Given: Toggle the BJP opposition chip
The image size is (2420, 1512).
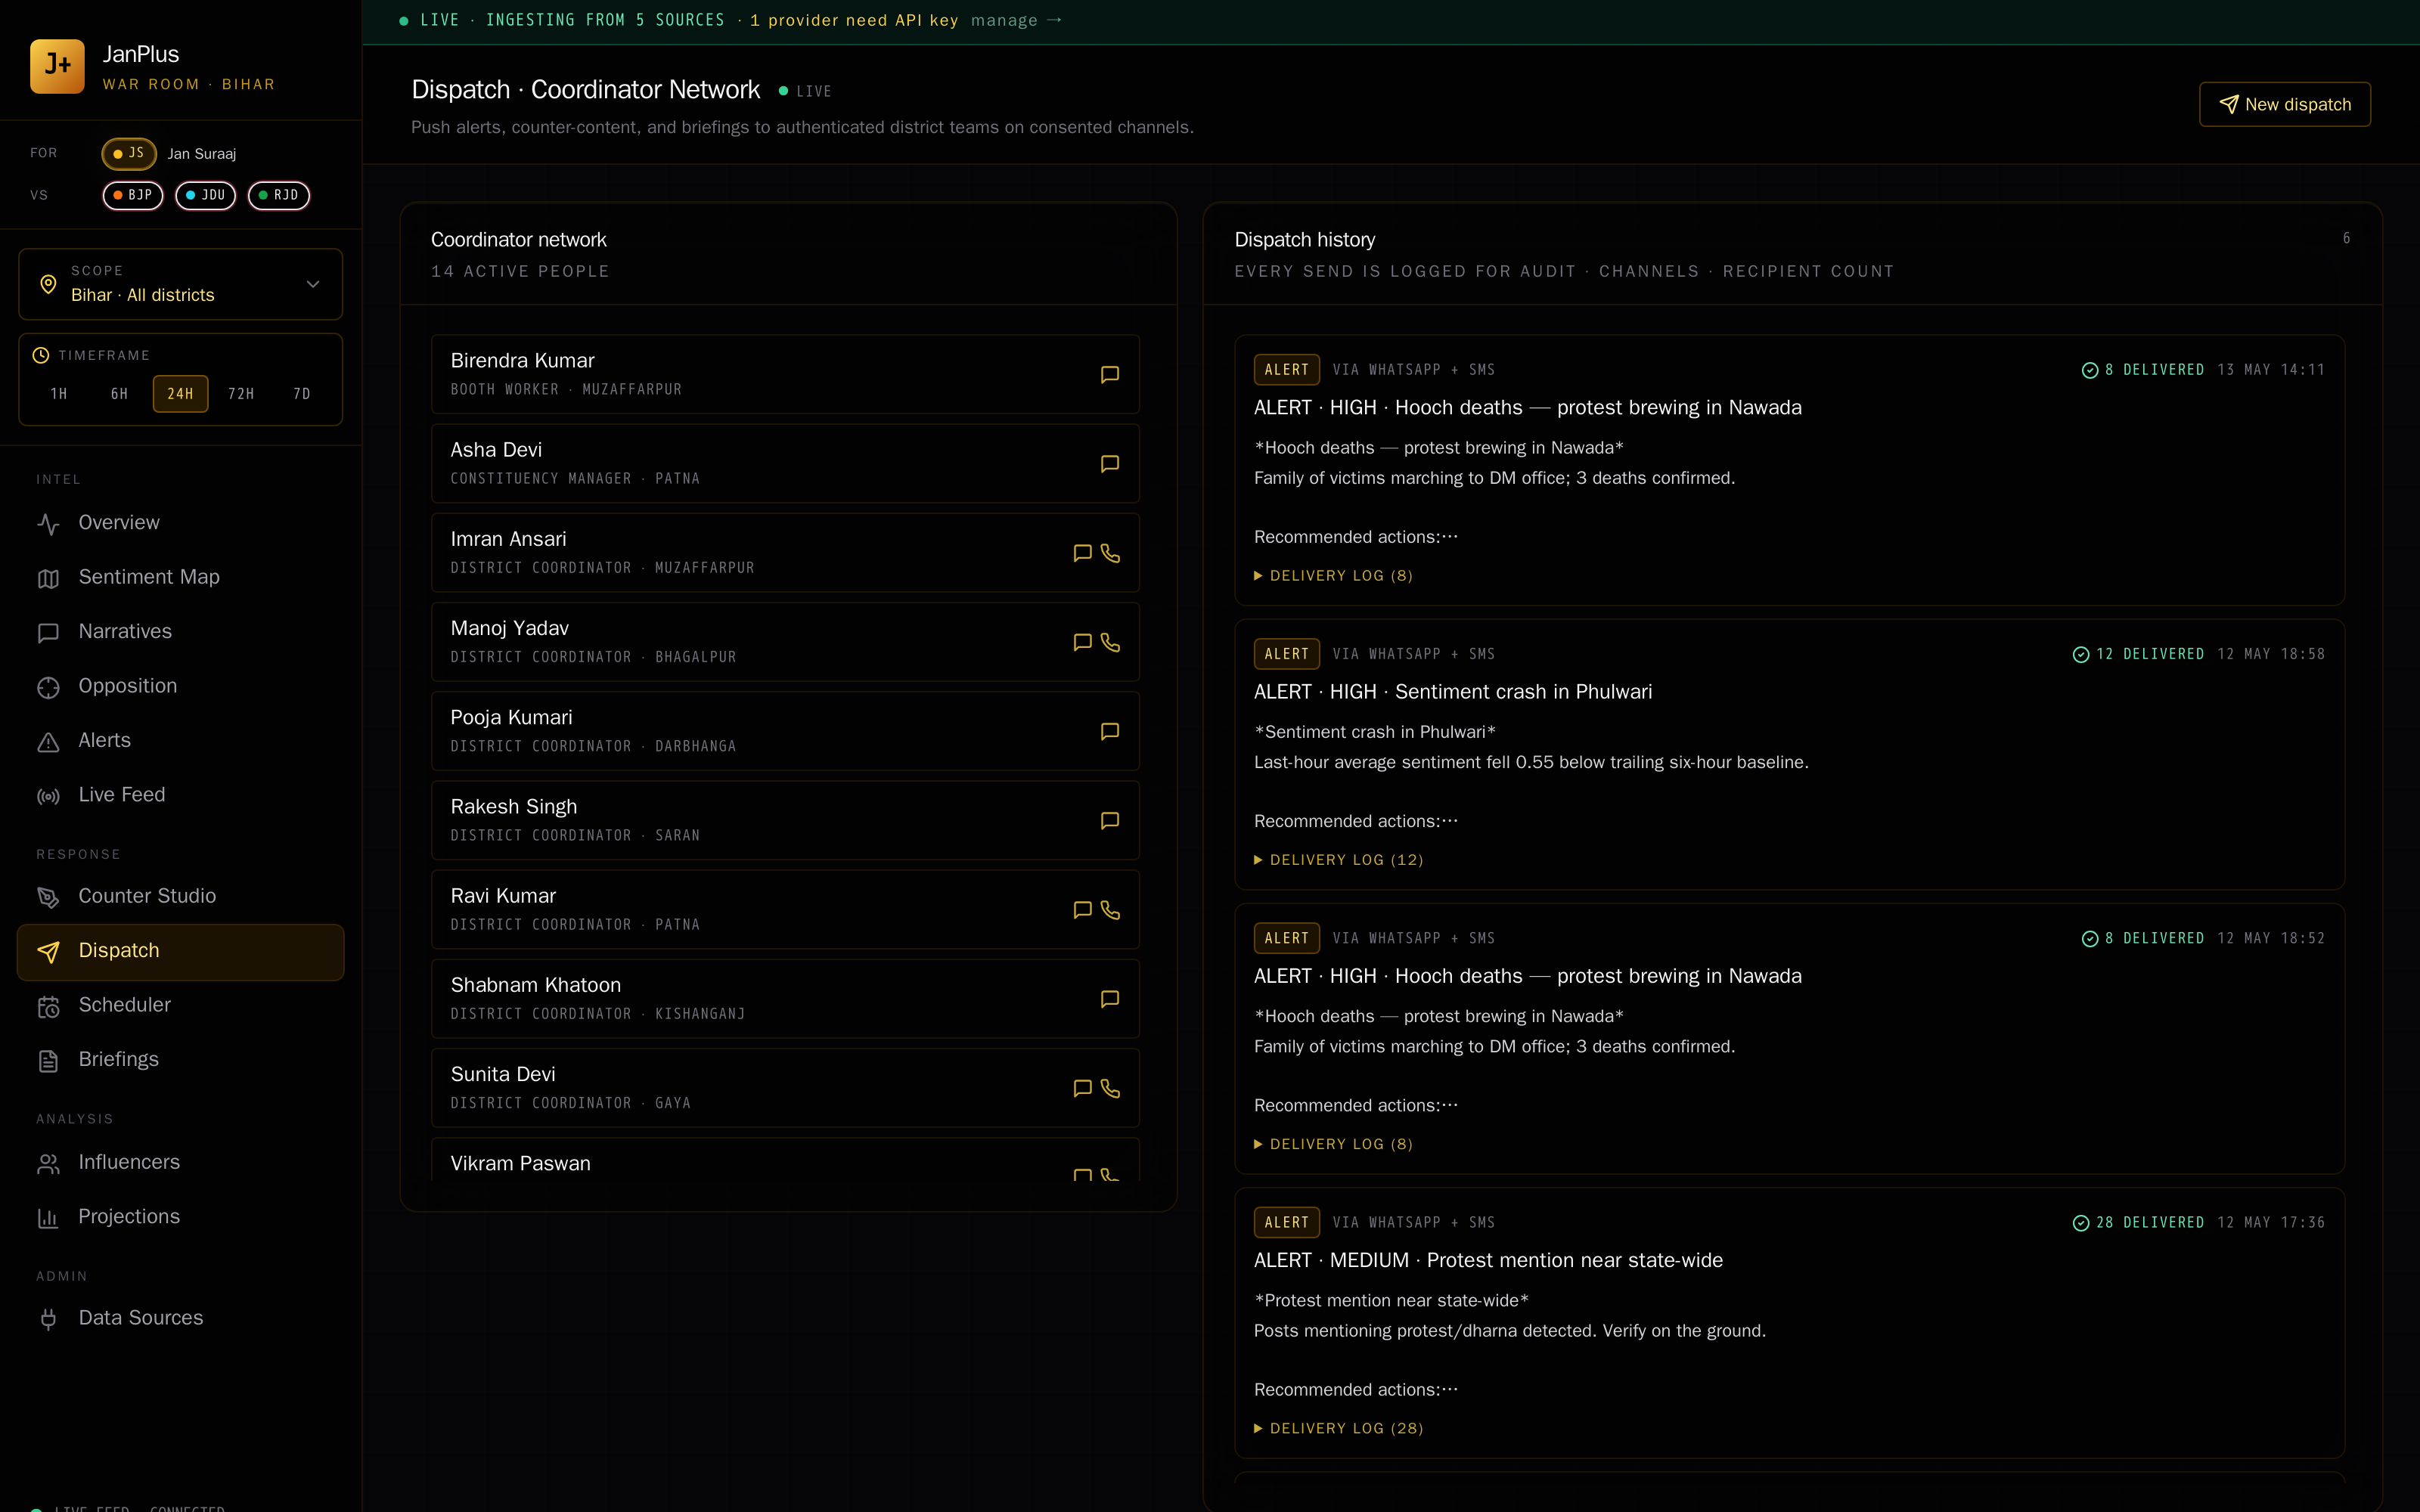Looking at the screenshot, I should coord(133,195).
